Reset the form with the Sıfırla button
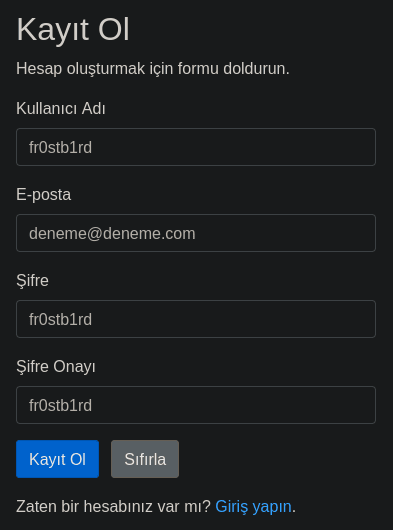 [x=145, y=459]
